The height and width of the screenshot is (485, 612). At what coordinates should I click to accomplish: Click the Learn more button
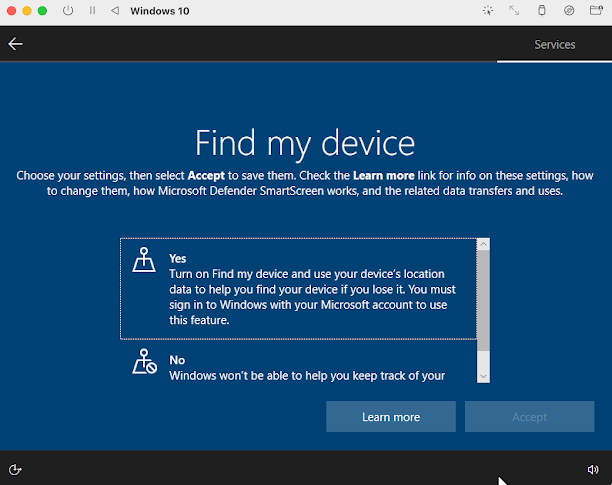[391, 417]
